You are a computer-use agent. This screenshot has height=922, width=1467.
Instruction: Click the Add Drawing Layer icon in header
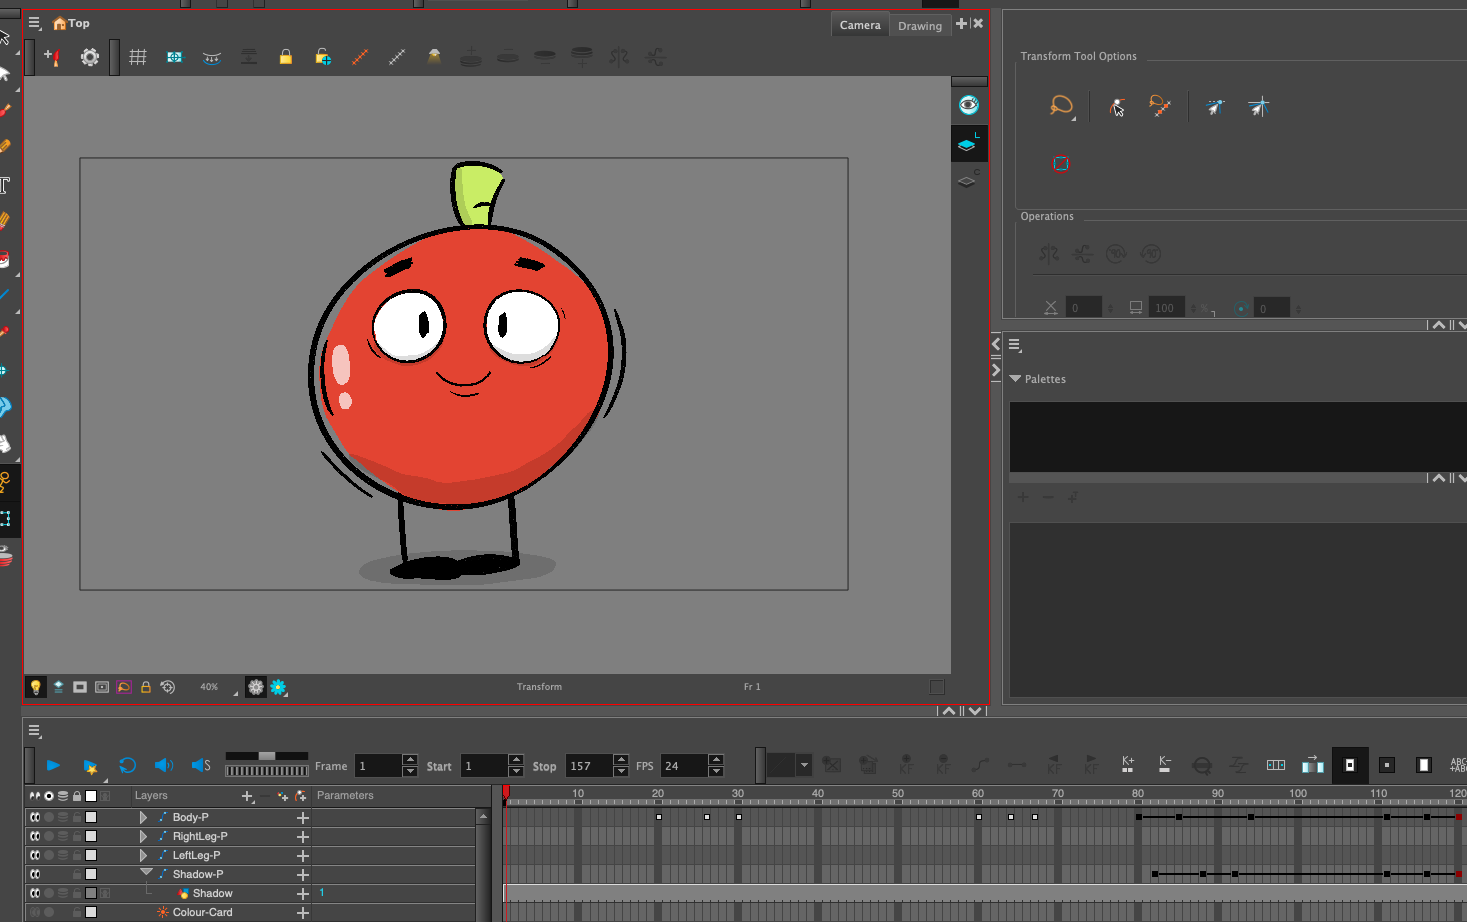(x=282, y=796)
